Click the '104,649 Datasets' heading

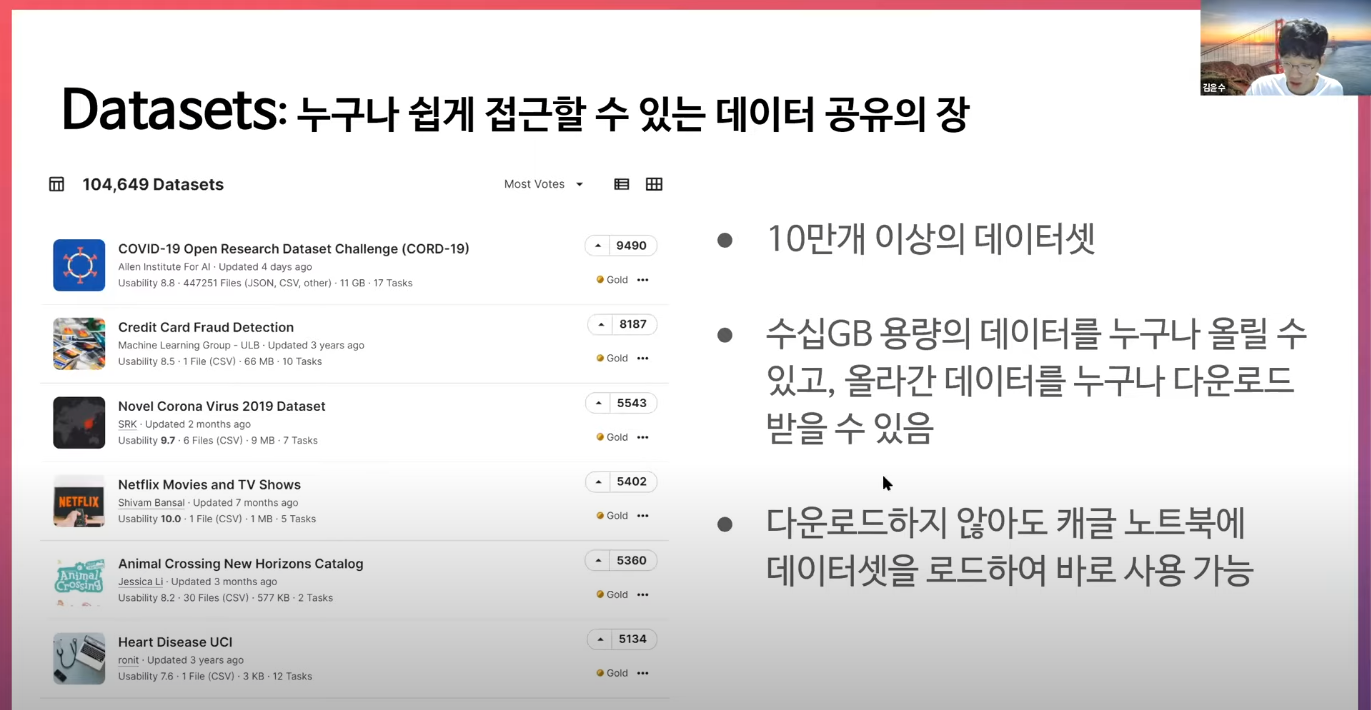[x=153, y=184]
